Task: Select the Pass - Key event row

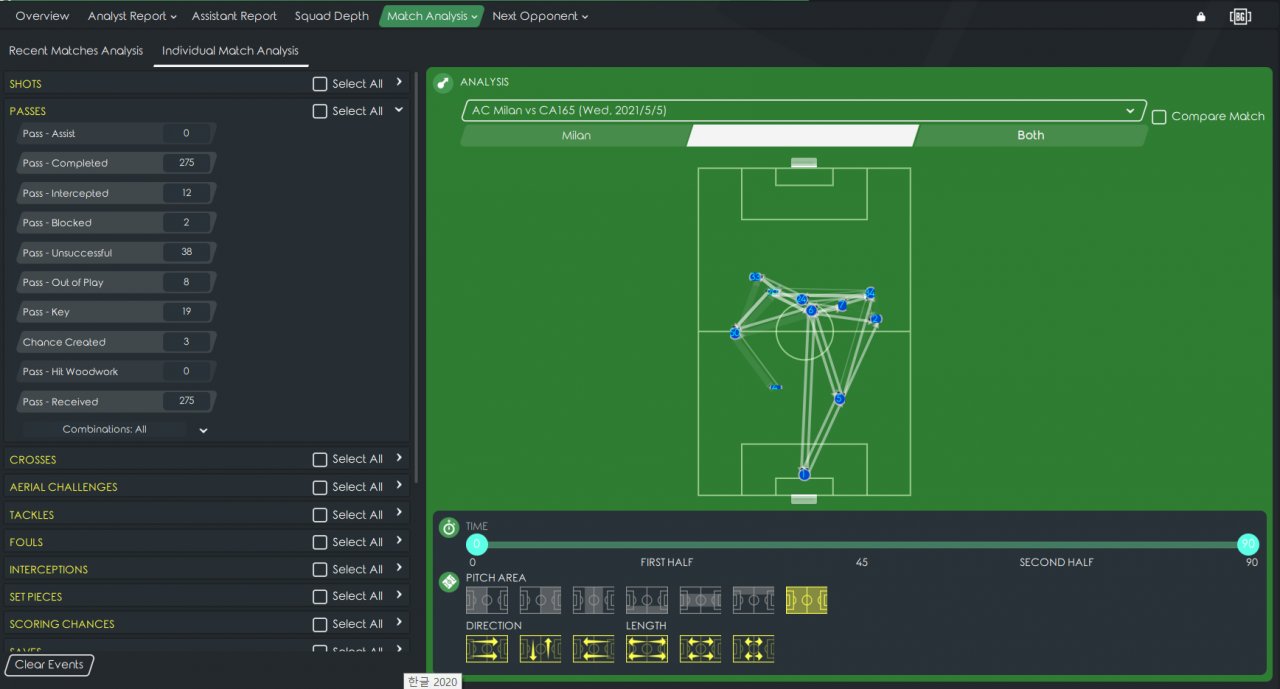Action: click(x=116, y=312)
